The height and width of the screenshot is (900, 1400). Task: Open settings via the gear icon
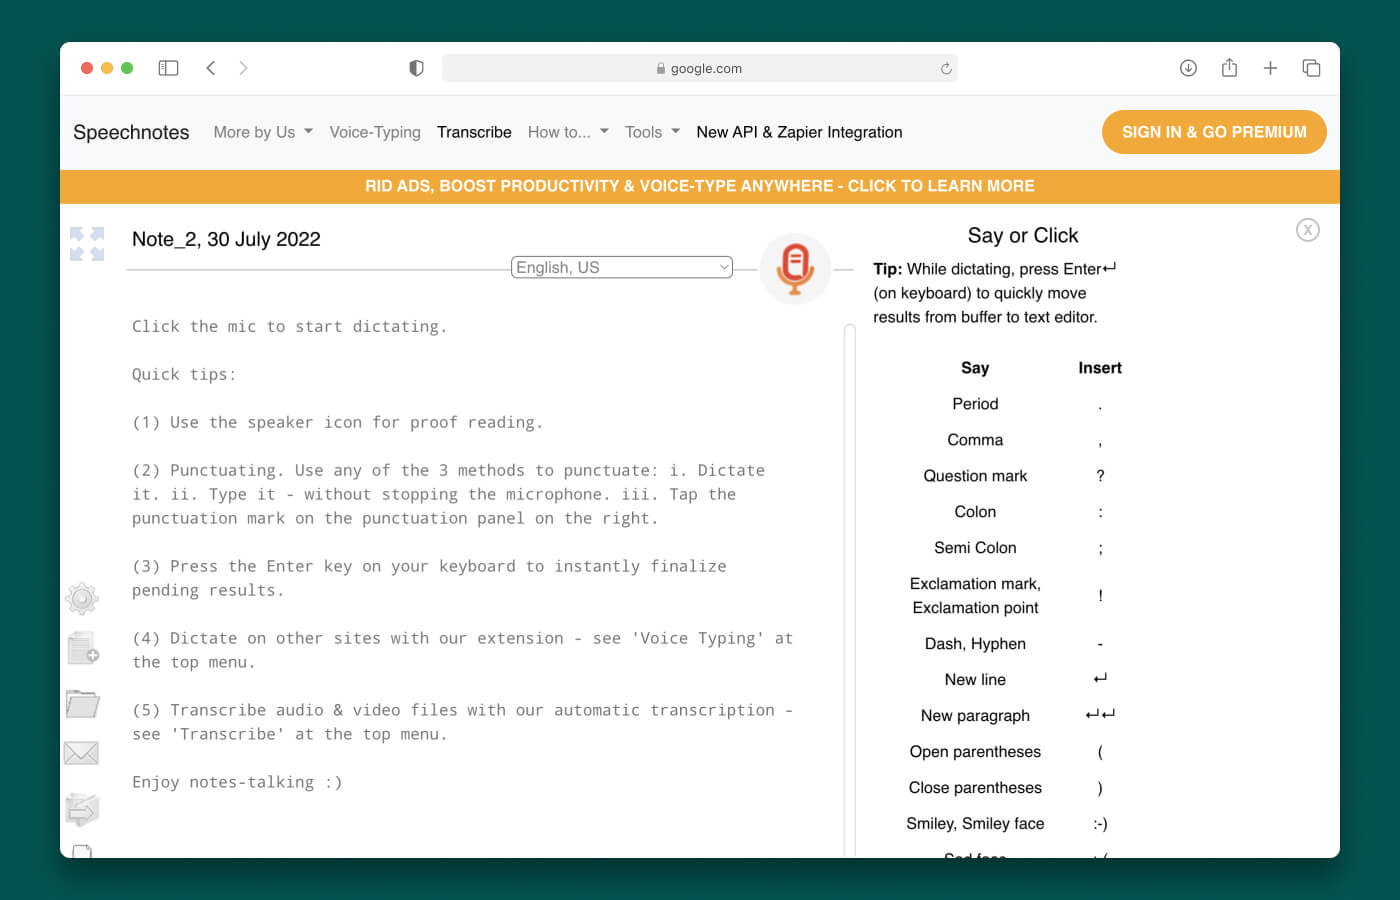(x=82, y=598)
